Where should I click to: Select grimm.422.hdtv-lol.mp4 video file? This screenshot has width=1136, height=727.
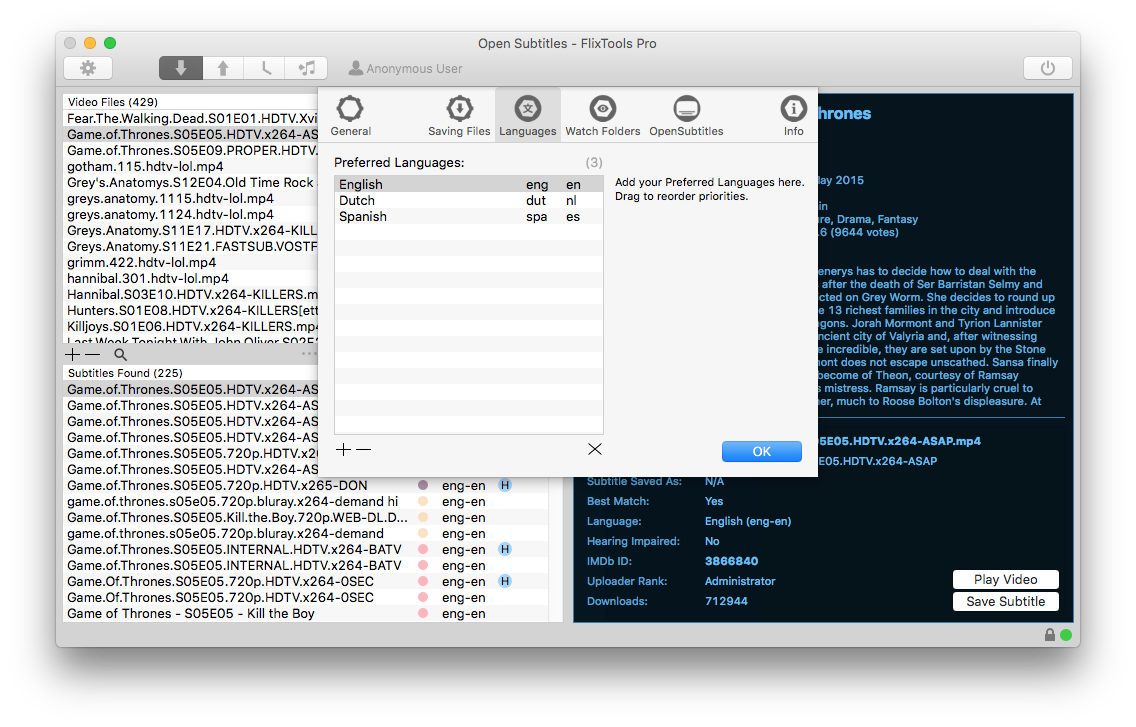pyautogui.click(x=191, y=262)
